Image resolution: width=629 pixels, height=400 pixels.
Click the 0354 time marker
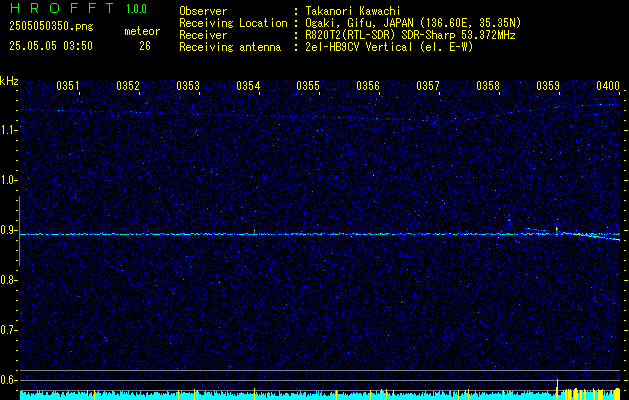[x=248, y=86]
